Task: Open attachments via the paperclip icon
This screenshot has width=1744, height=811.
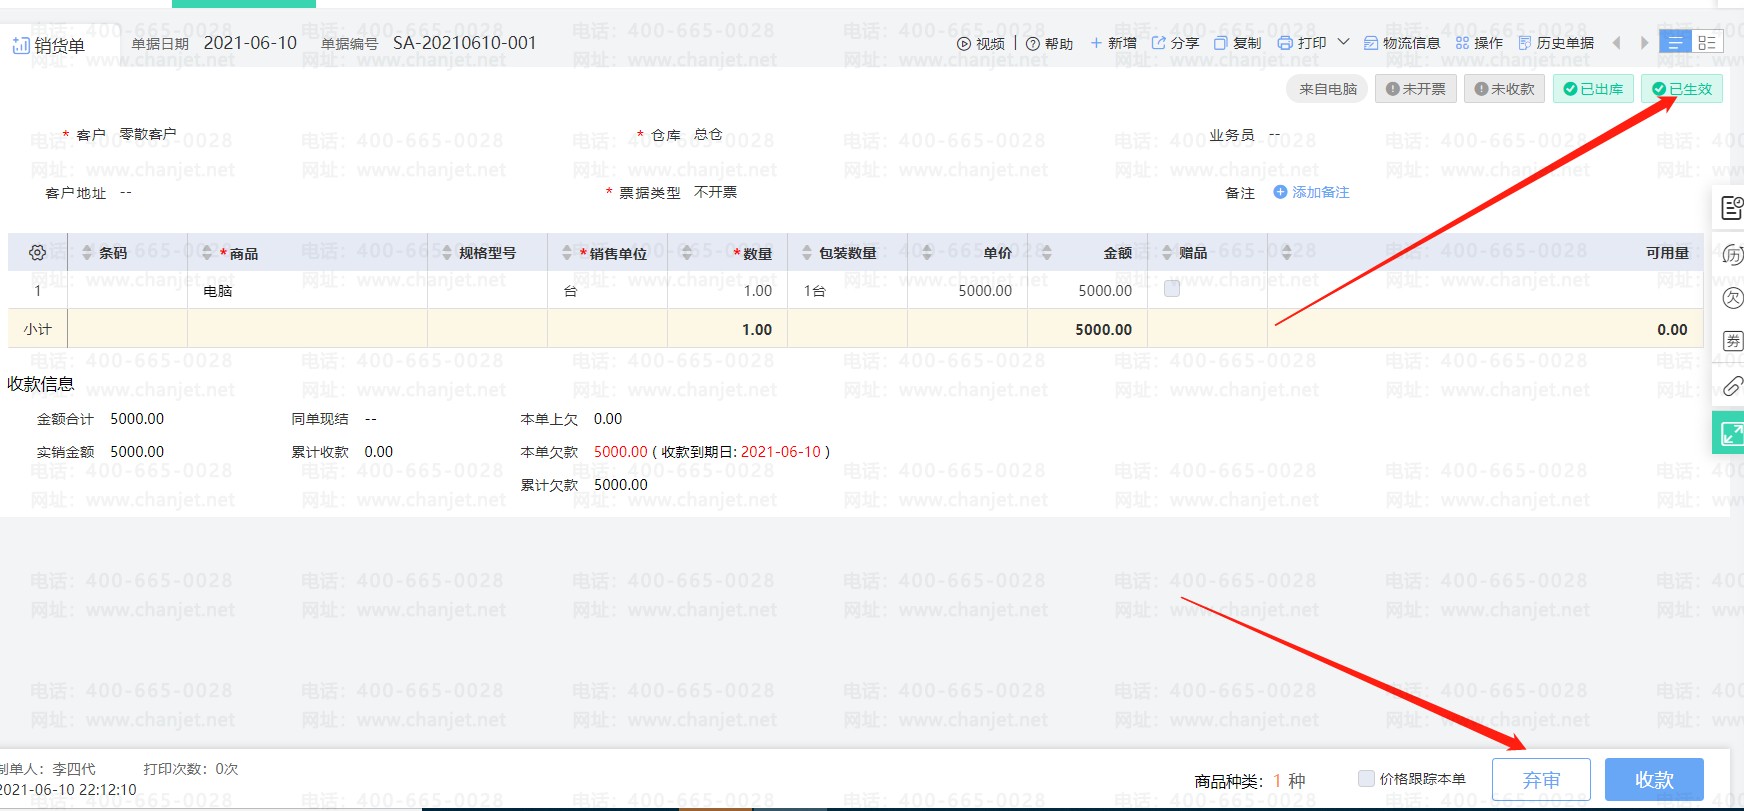Action: 1732,386
